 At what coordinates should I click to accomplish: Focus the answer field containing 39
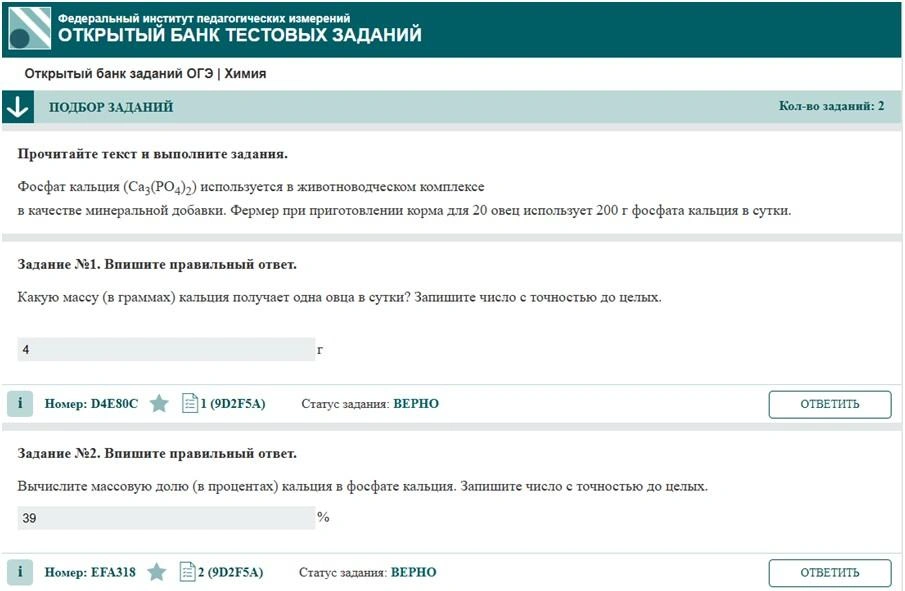coord(166,518)
